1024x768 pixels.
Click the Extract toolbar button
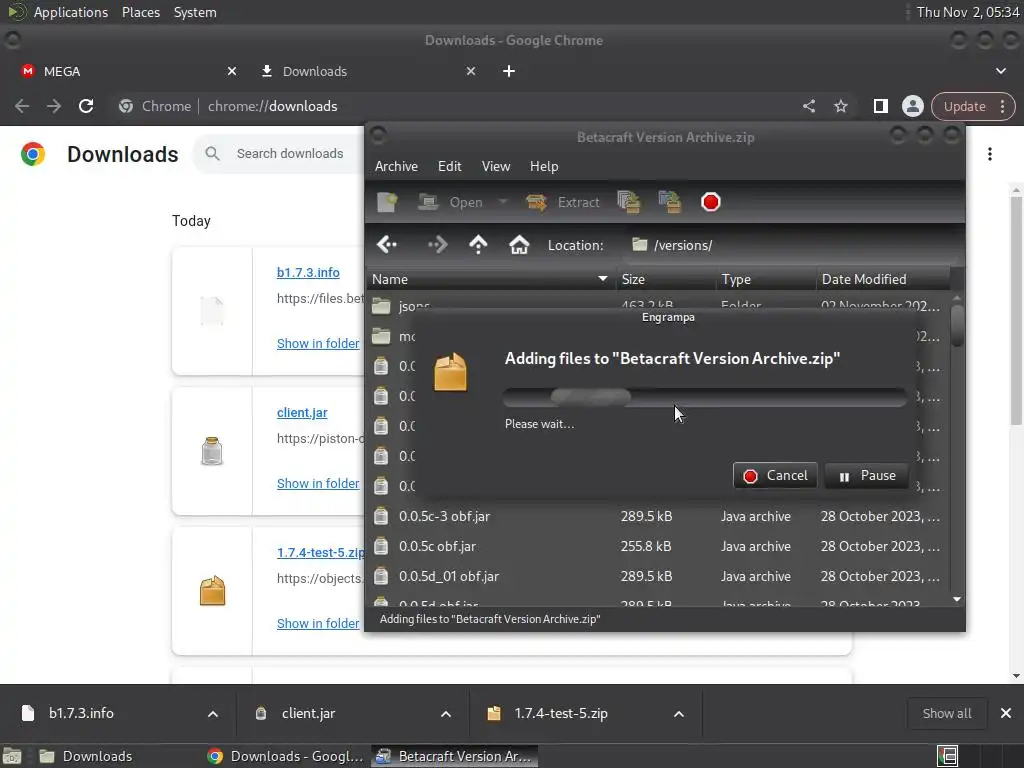click(x=562, y=202)
